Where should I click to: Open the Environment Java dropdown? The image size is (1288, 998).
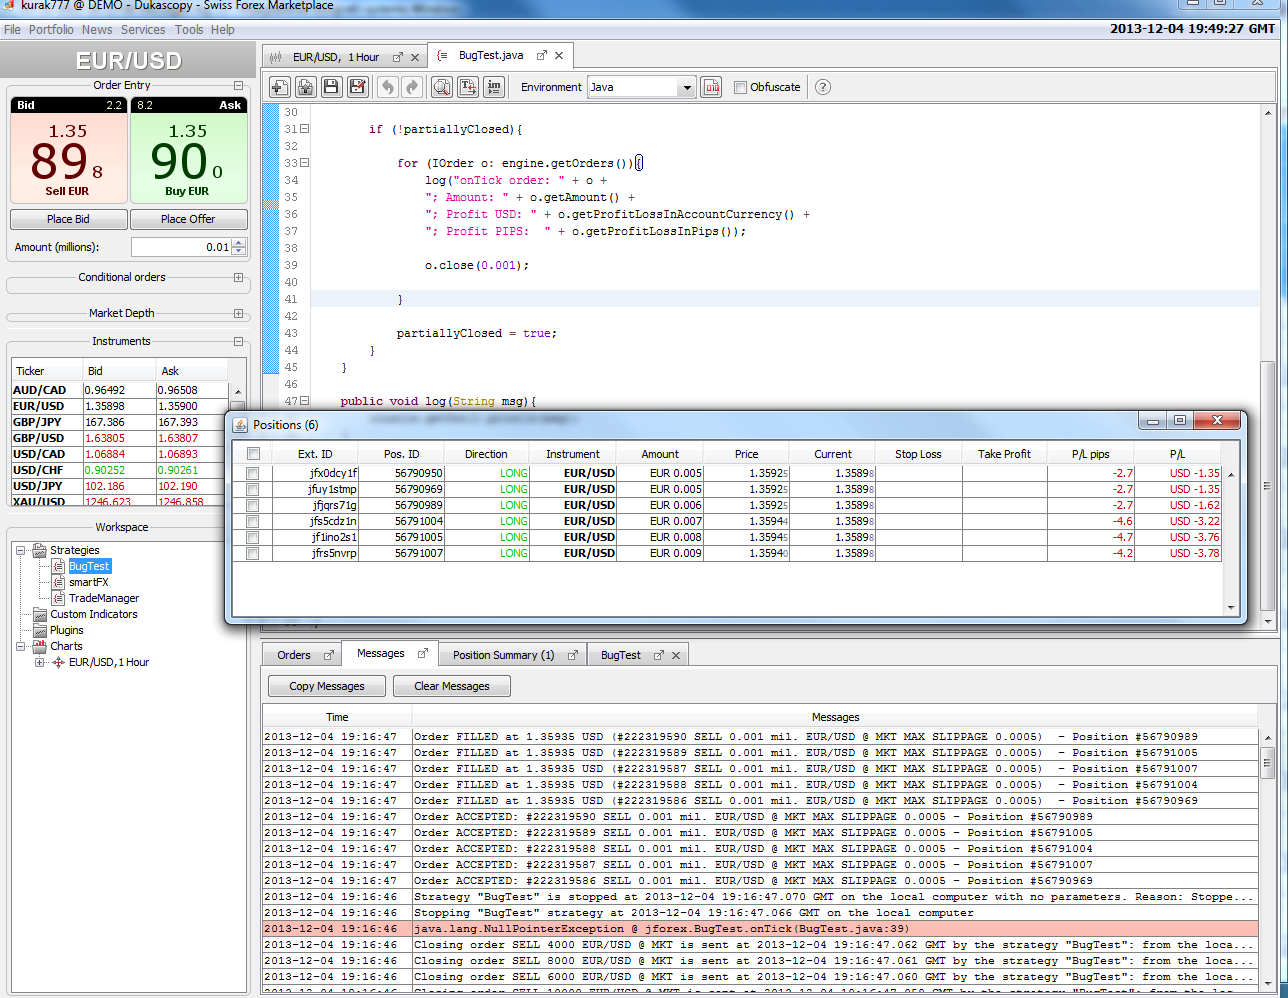(x=686, y=87)
